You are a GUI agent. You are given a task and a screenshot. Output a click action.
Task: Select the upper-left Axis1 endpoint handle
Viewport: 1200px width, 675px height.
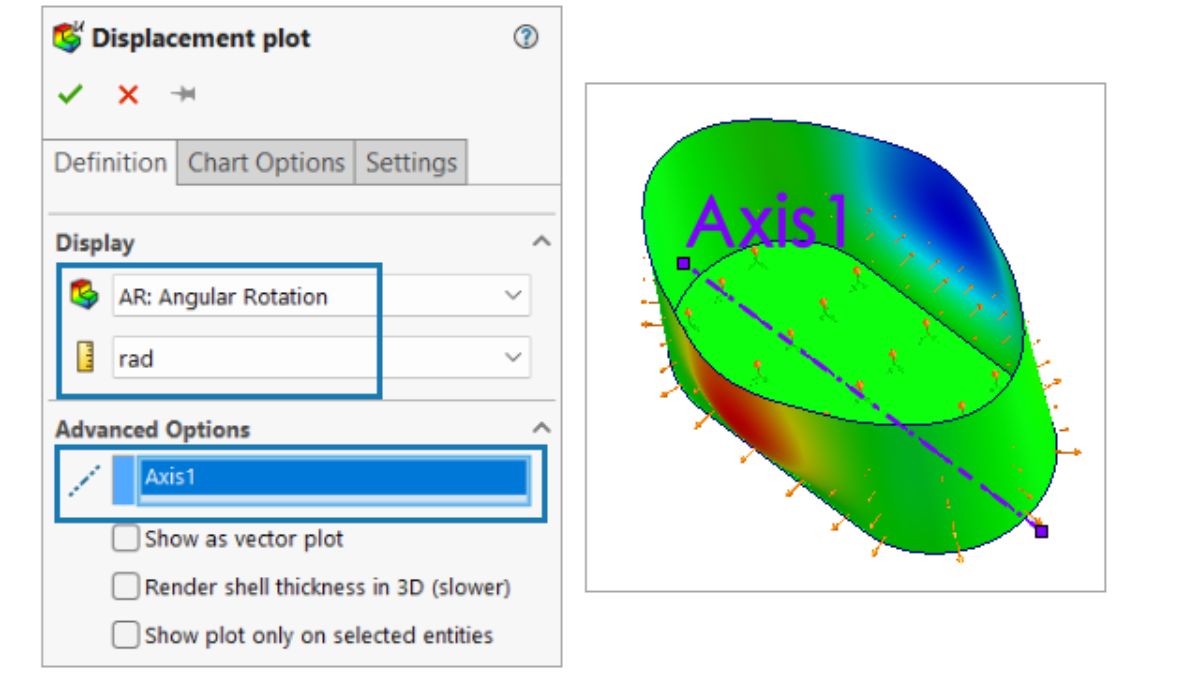coord(683,263)
